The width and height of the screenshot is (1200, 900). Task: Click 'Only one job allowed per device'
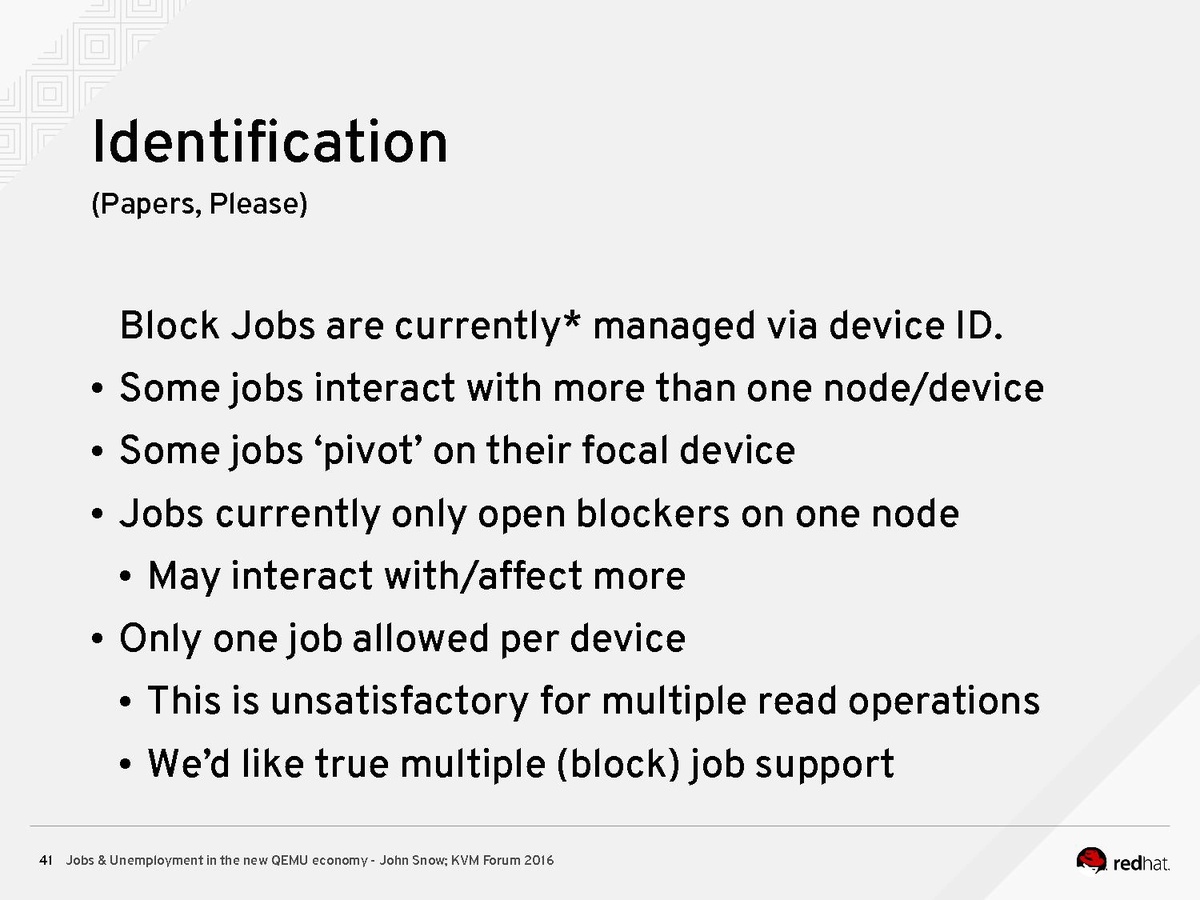tap(402, 639)
